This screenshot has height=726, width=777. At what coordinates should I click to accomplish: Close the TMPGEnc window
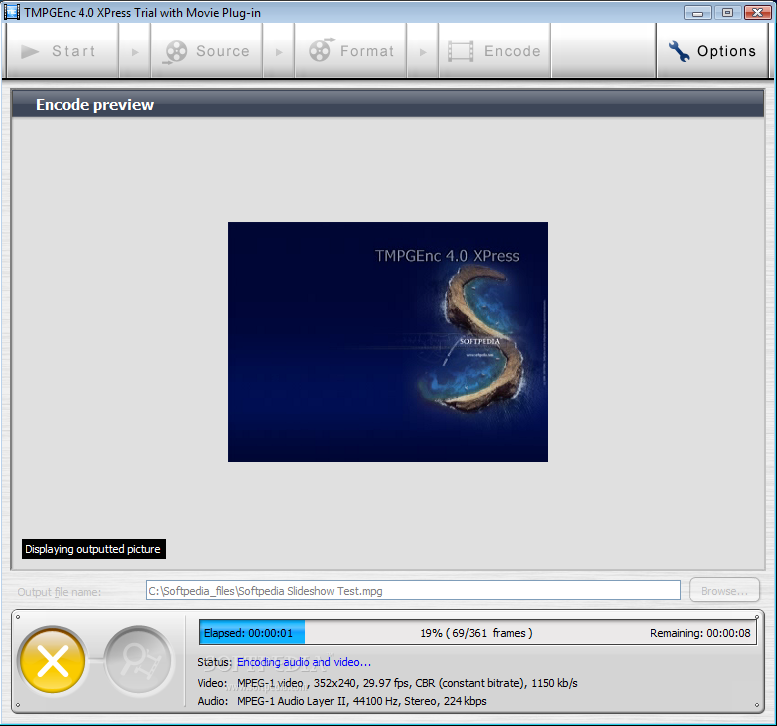click(x=757, y=12)
